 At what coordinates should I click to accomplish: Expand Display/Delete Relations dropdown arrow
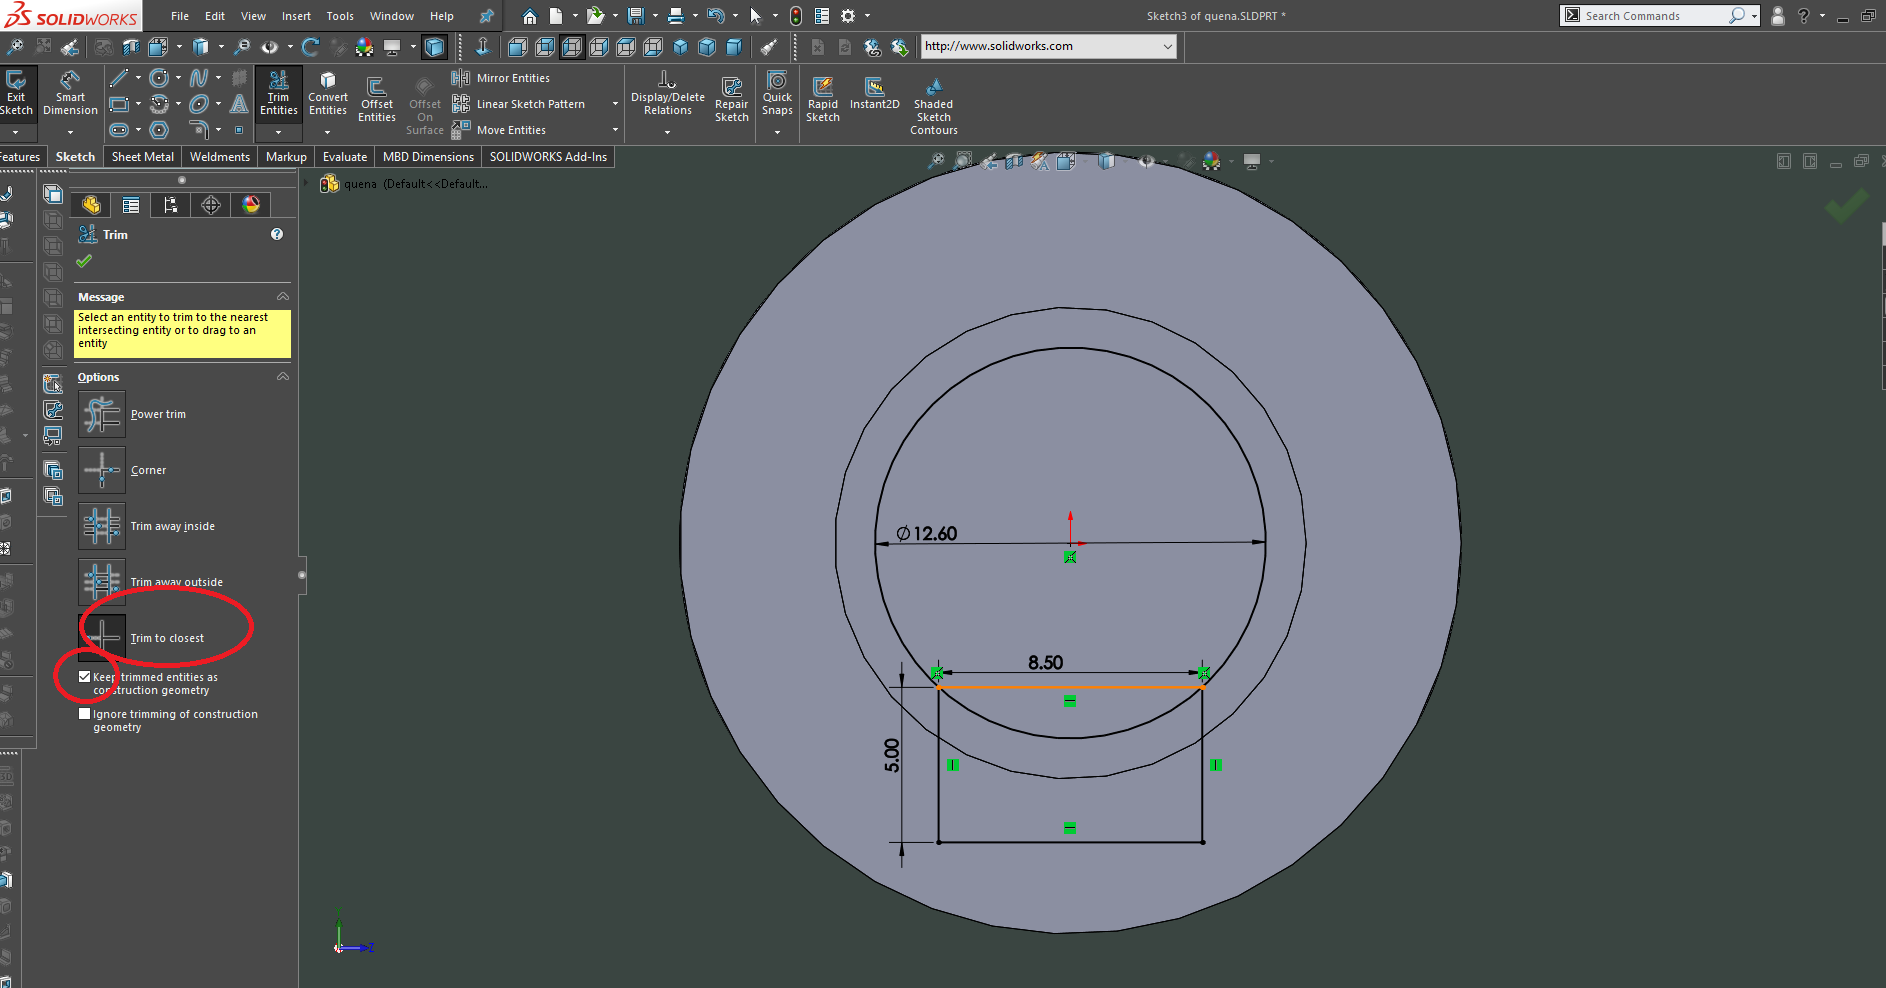tap(668, 132)
